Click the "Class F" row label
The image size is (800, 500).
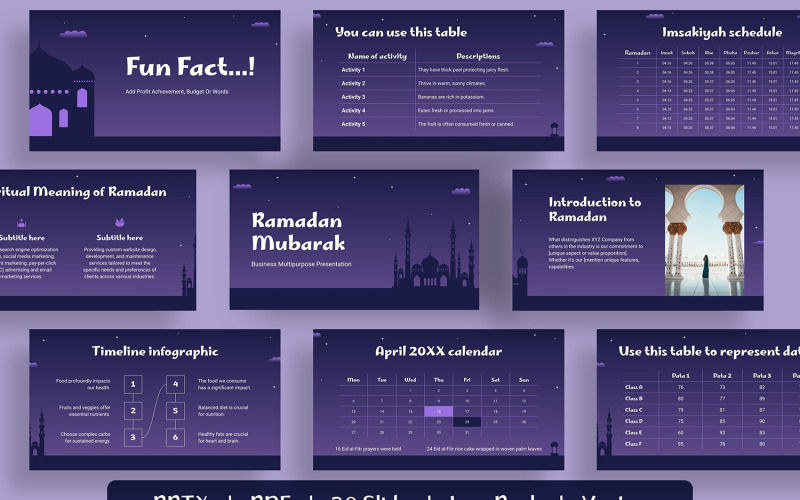pos(634,444)
